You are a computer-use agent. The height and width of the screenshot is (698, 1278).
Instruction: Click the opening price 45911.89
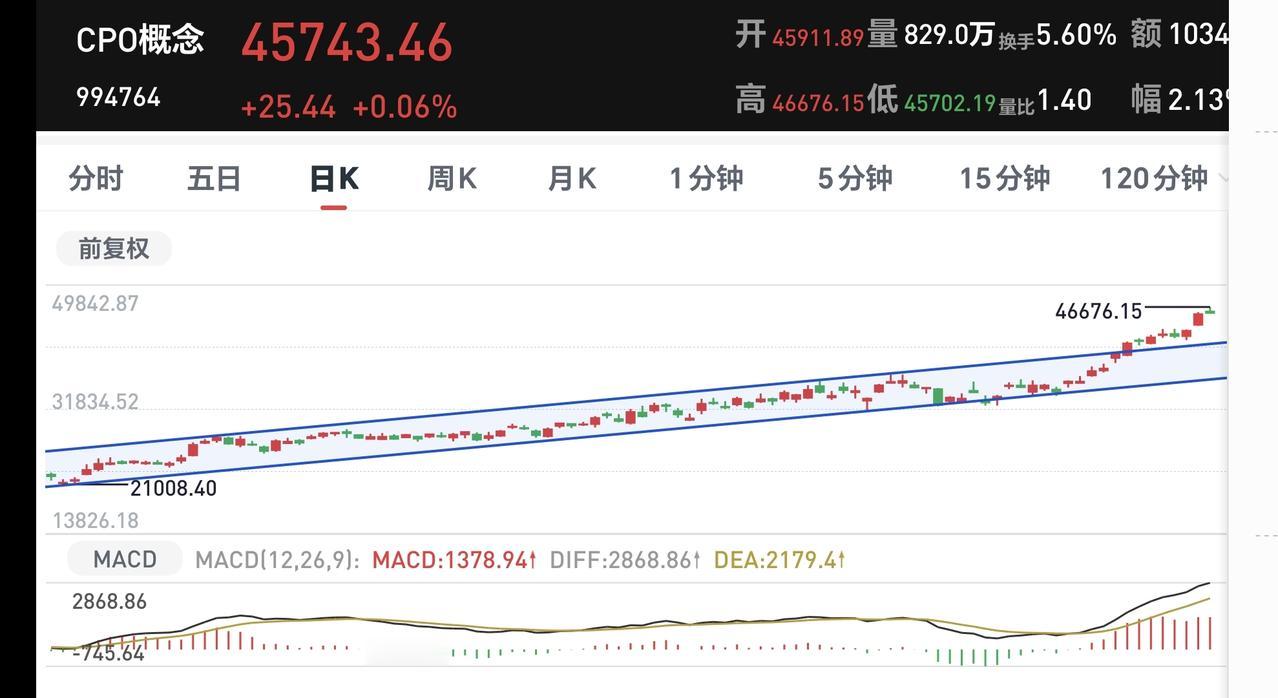pos(818,38)
